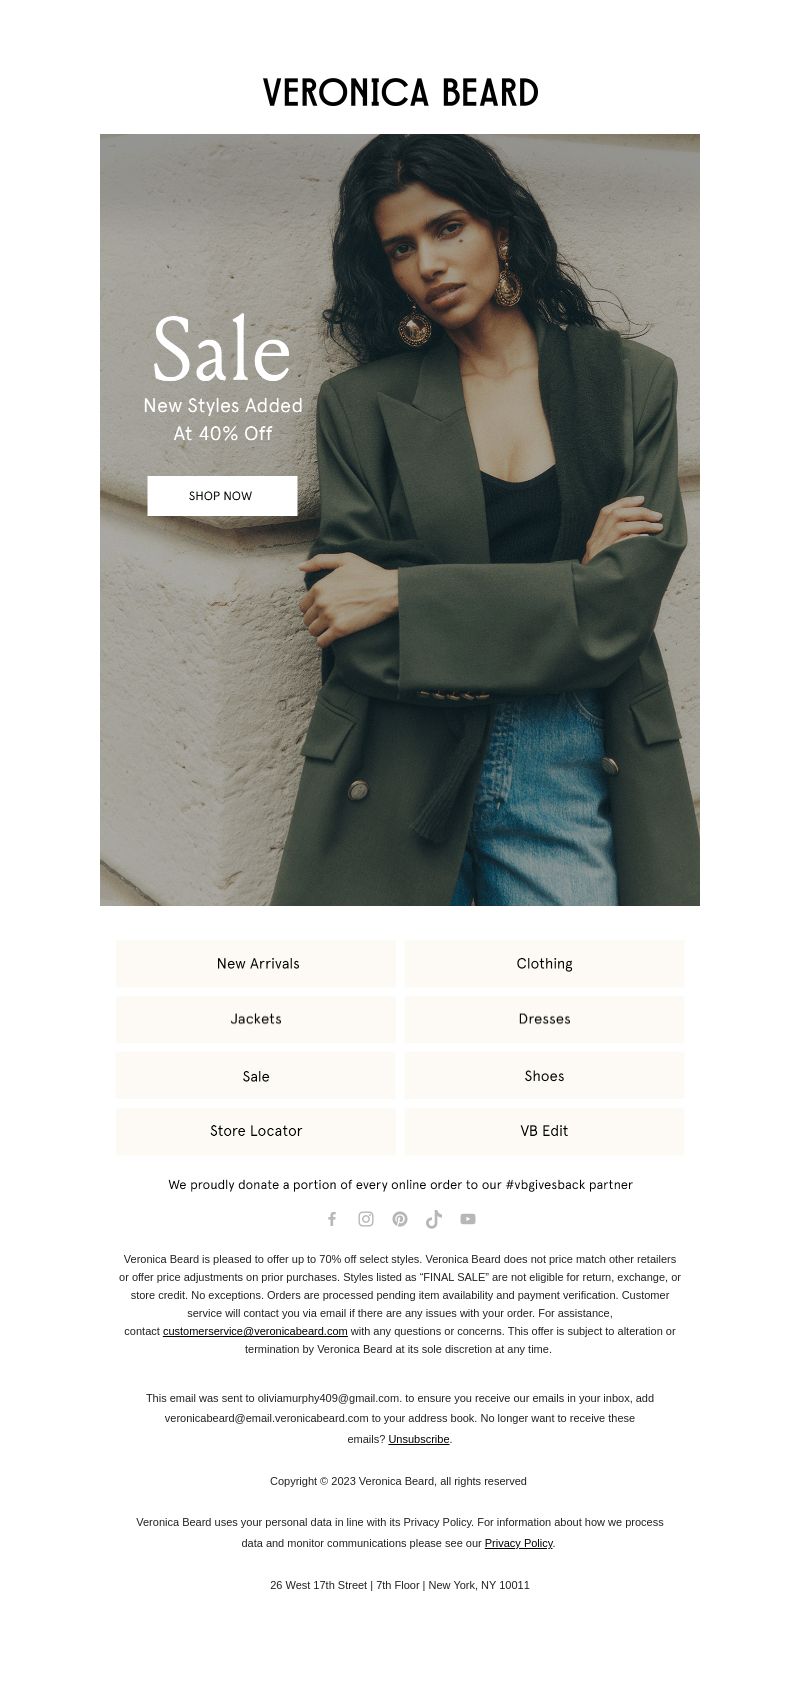
Task: Click the Shop Now button
Action: point(222,496)
